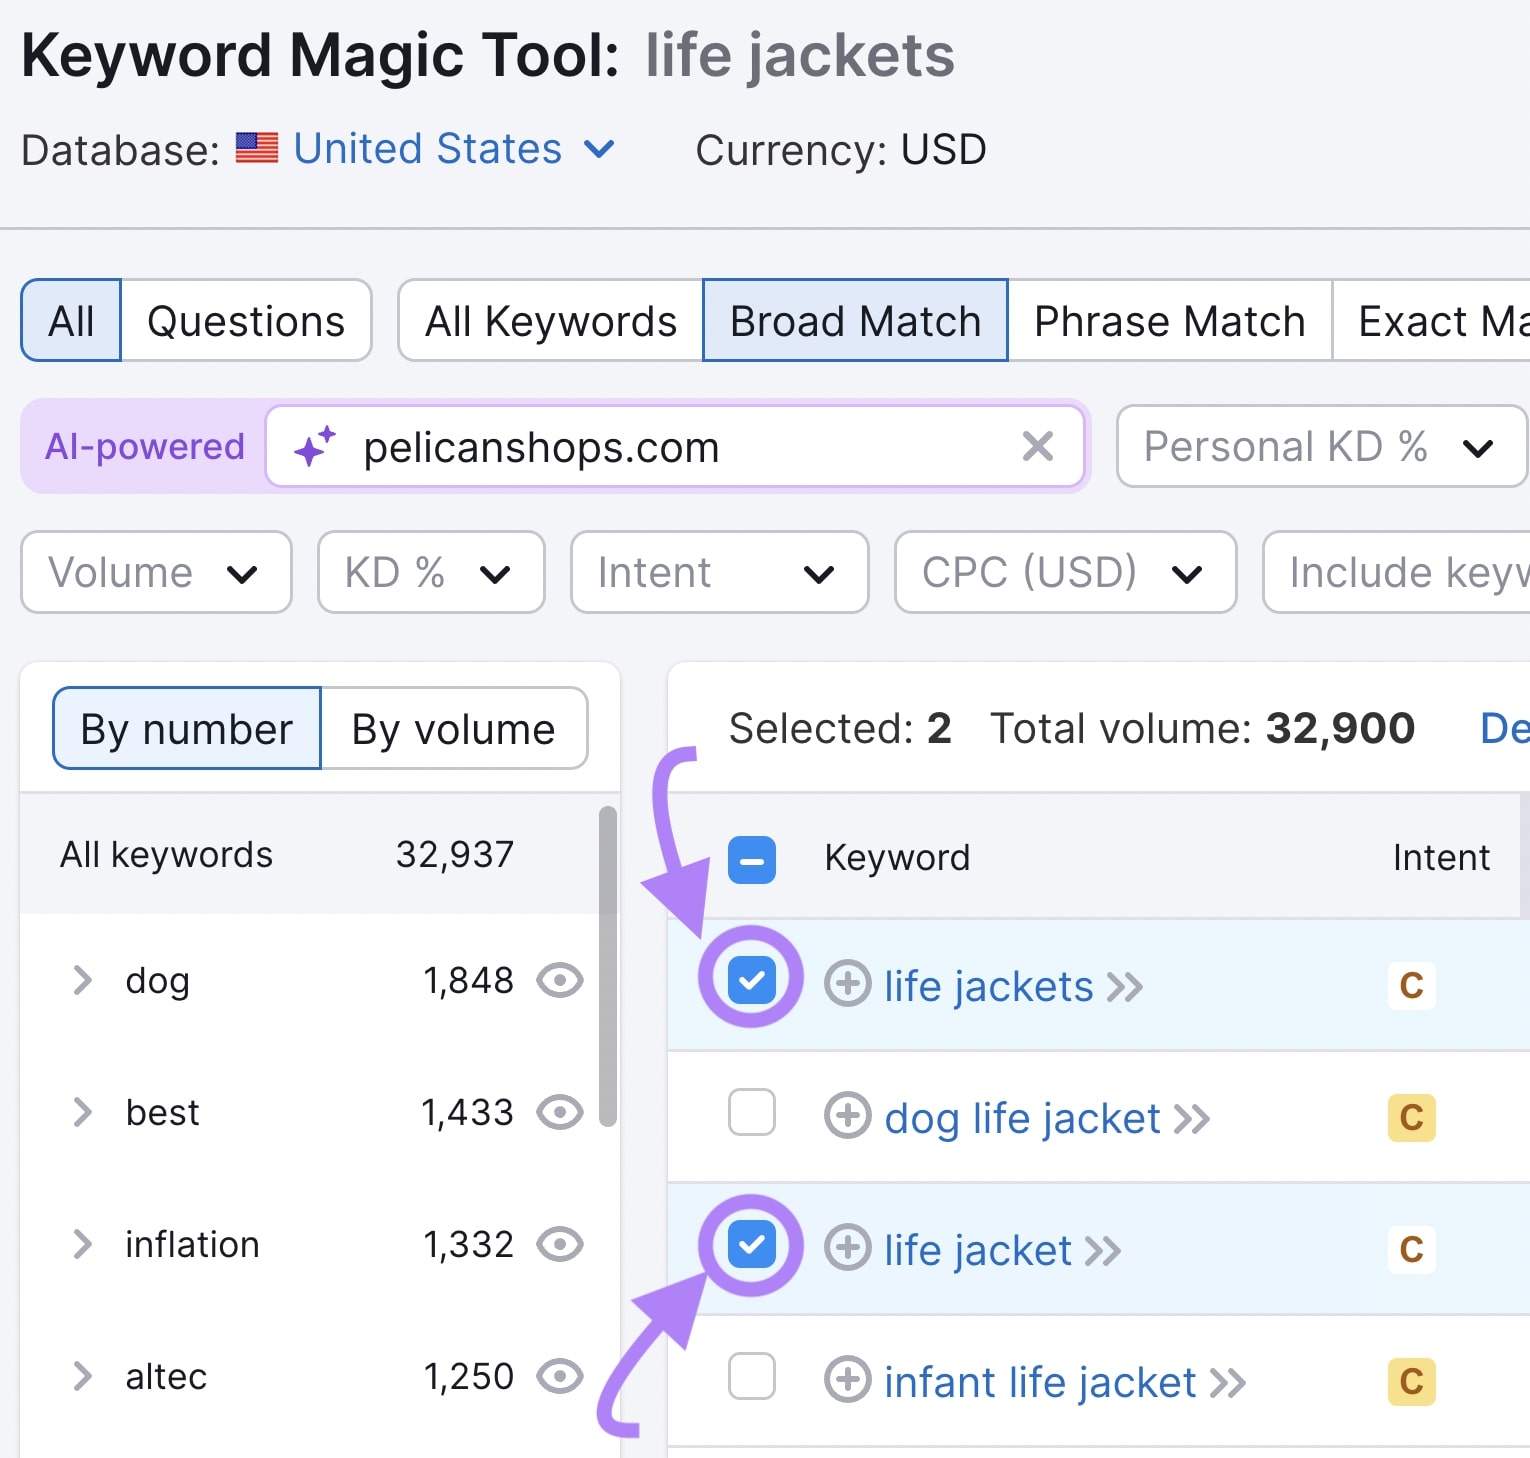Open the CPC (USD) filter dropdown
Viewport: 1530px width, 1458px height.
click(1065, 572)
